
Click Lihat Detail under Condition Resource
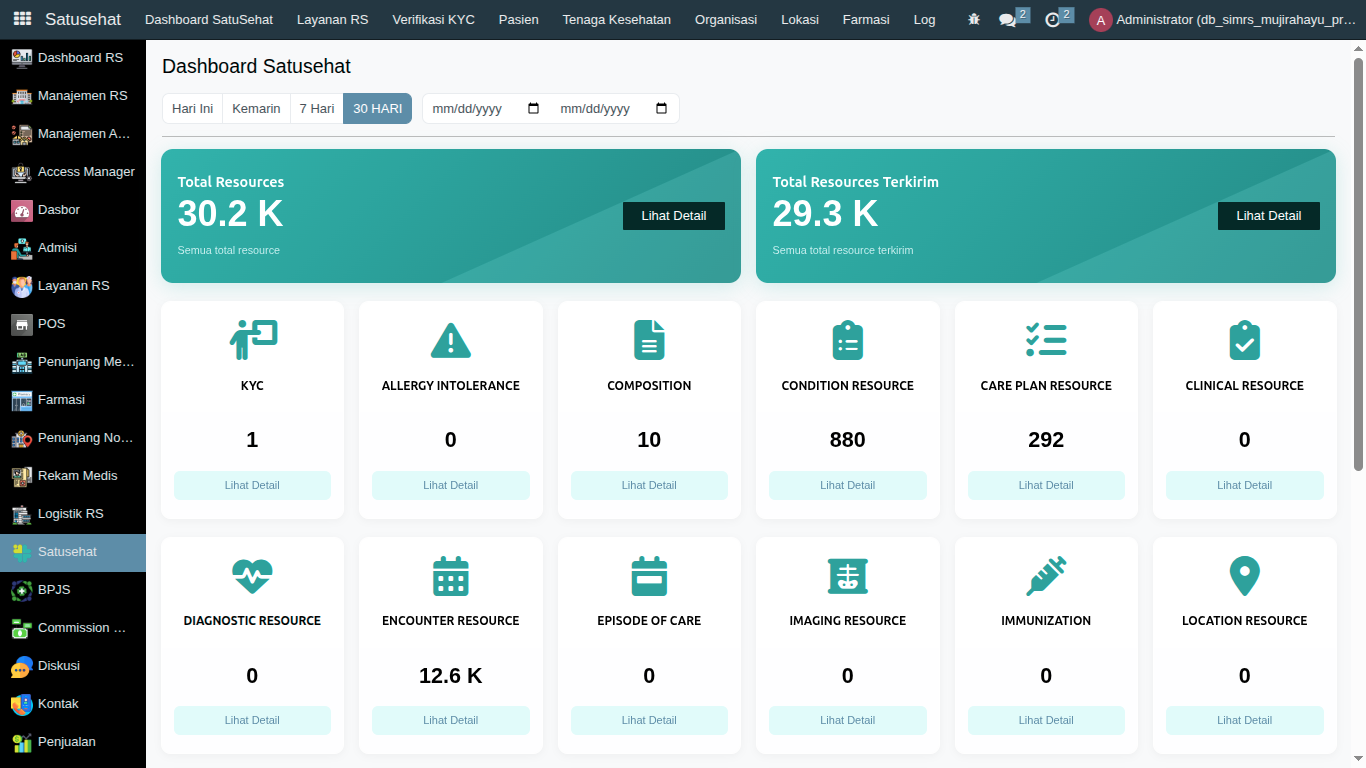(x=847, y=485)
